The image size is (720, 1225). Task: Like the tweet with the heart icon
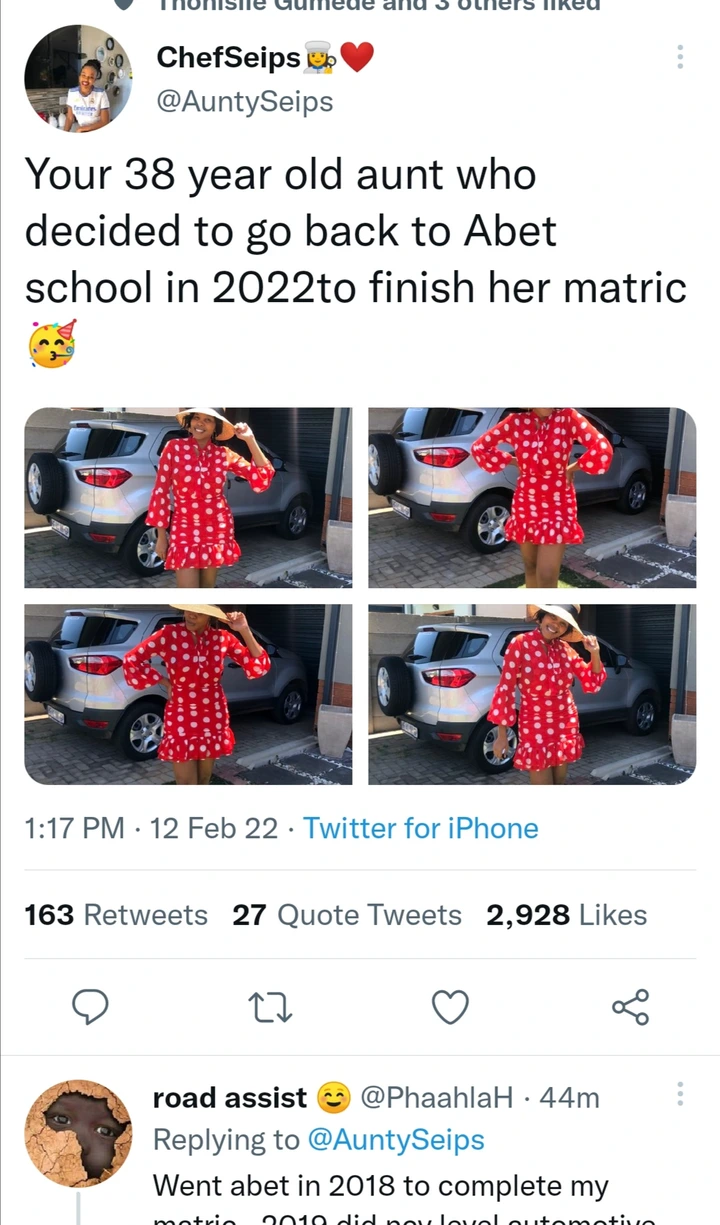tap(450, 1007)
